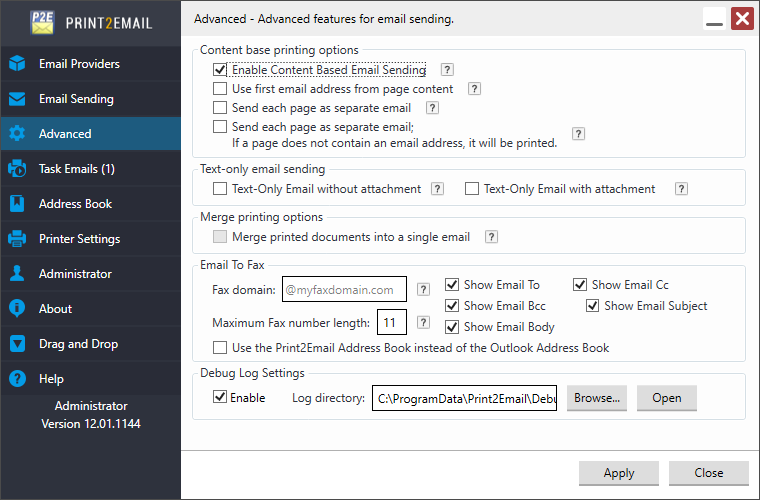Show help for Fax domain field
This screenshot has height=500, width=760.
coord(423,289)
